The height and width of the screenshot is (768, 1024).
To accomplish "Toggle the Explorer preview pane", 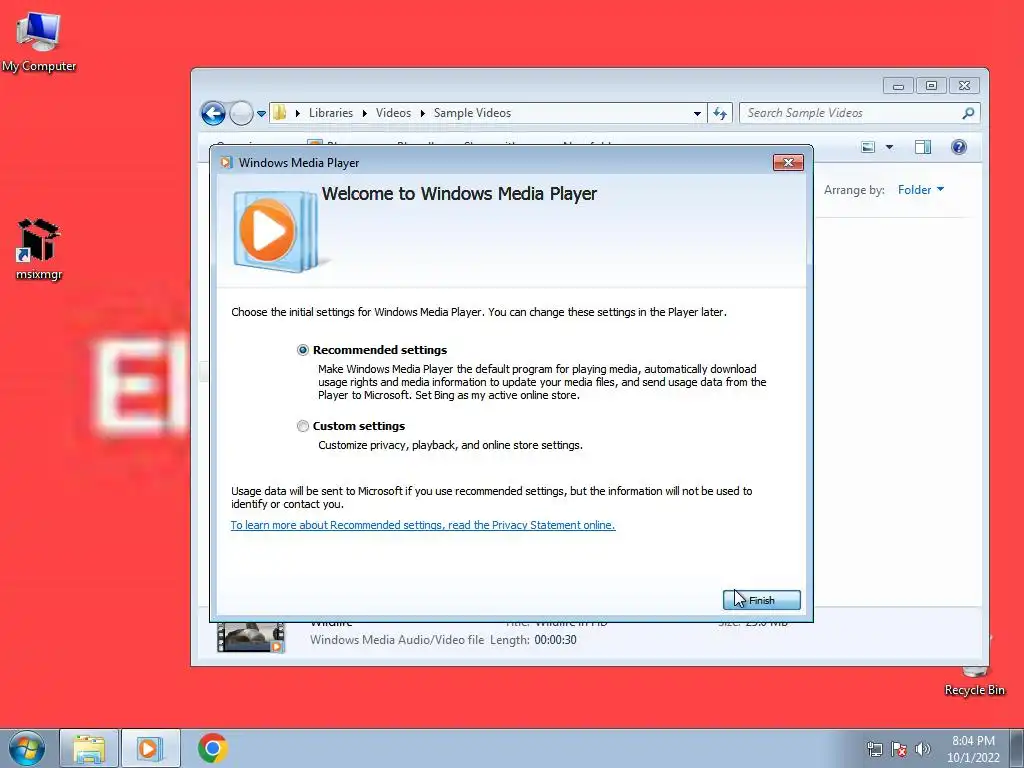I will (923, 147).
